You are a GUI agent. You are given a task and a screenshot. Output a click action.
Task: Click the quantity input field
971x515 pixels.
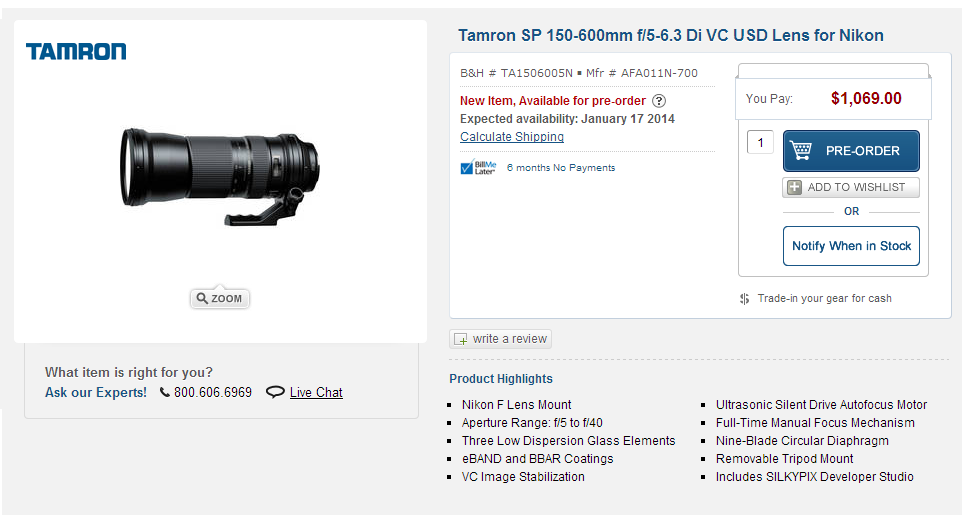coord(760,143)
